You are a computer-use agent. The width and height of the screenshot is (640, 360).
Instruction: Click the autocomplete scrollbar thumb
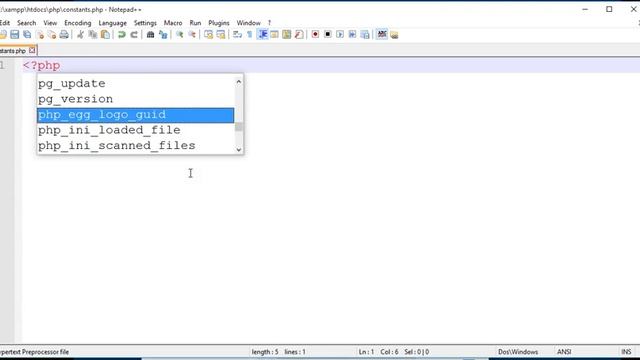point(239,127)
